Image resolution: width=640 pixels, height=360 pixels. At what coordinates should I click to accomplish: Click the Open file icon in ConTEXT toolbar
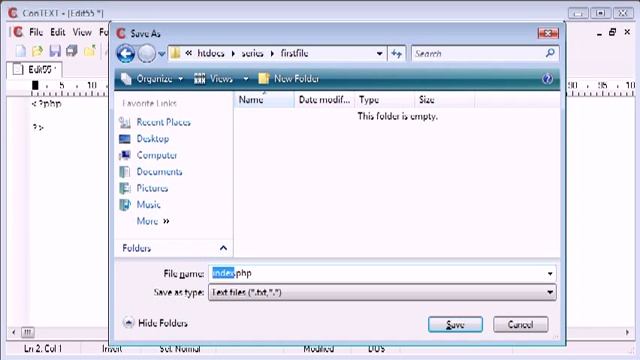point(38,51)
